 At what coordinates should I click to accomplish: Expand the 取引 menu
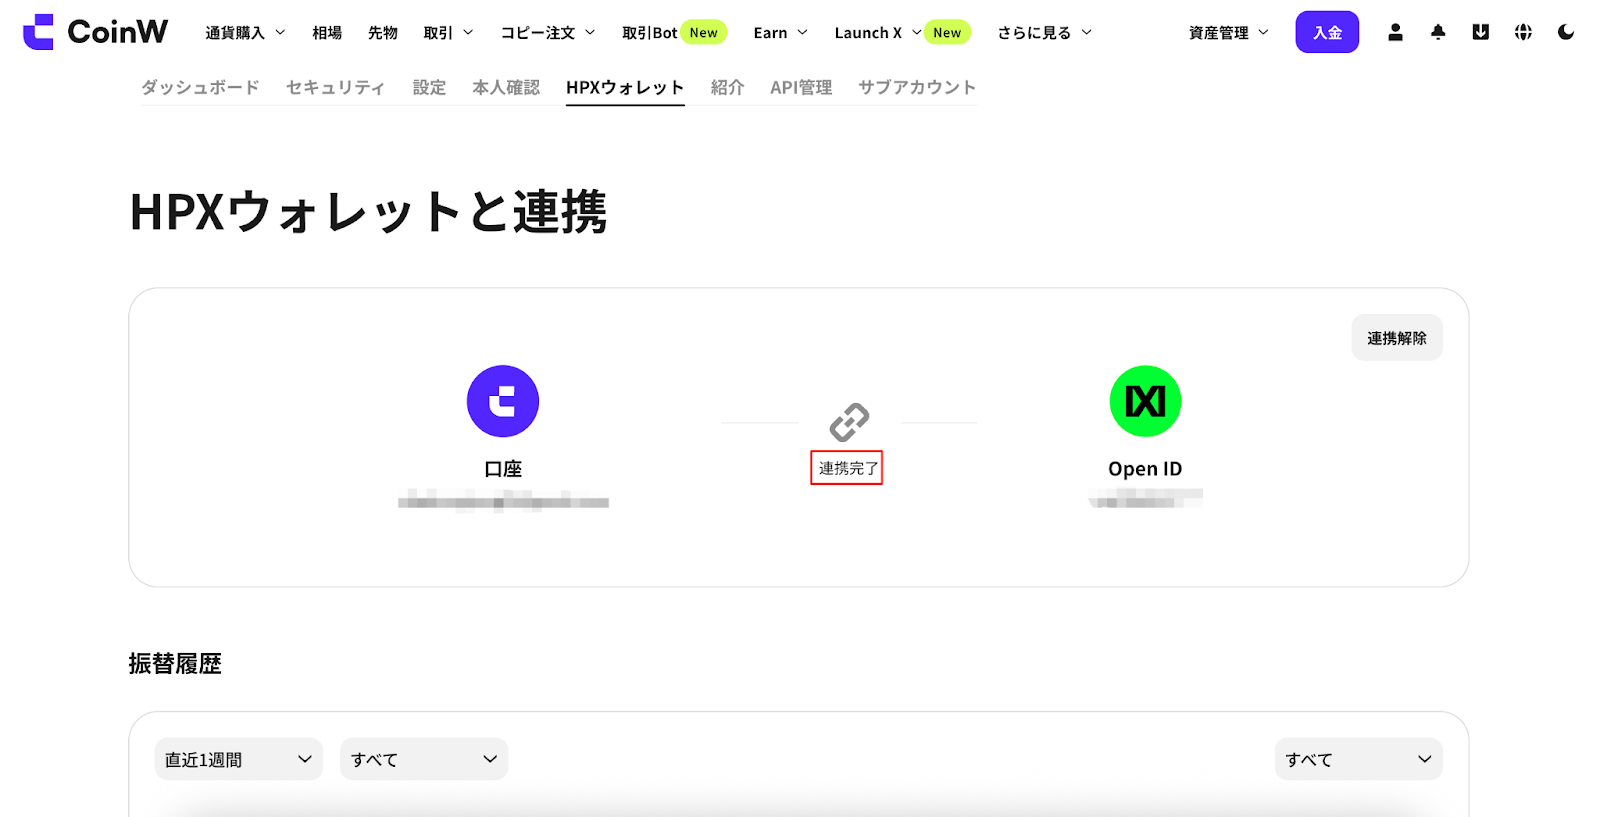coord(448,33)
